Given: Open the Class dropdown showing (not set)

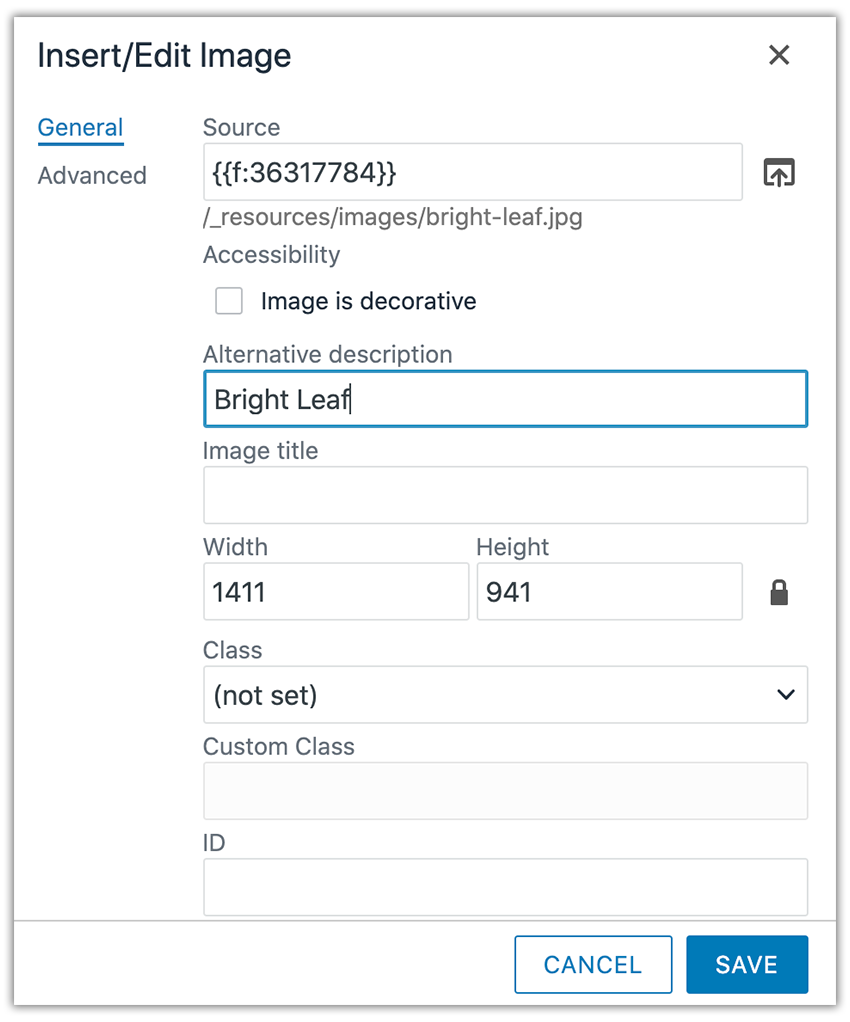Looking at the screenshot, I should point(505,695).
